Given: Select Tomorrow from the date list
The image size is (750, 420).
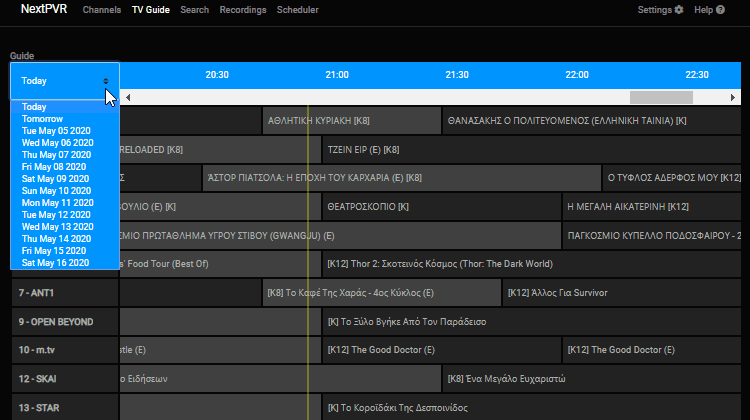Looking at the screenshot, I should 42,118.
